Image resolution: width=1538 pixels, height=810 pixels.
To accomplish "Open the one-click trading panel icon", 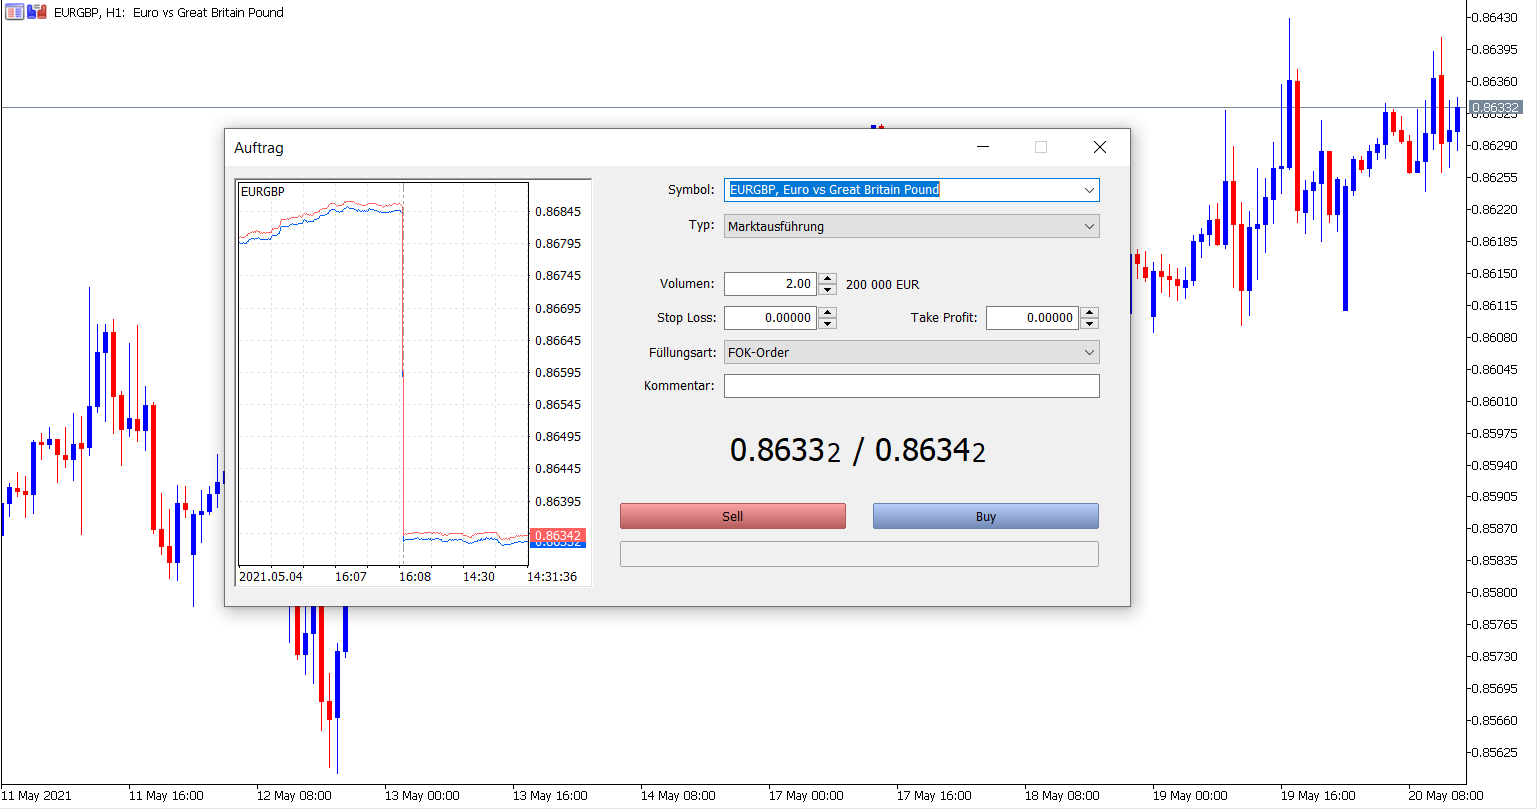I will point(37,11).
